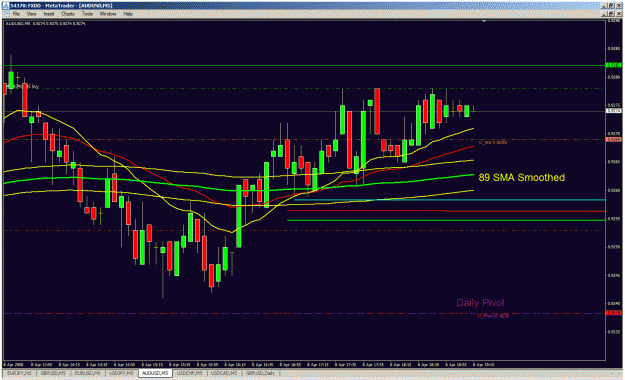Image resolution: width=625 pixels, height=380 pixels.
Task: Switch to the GBPUSD,Daily chart tab
Action: coord(260,373)
